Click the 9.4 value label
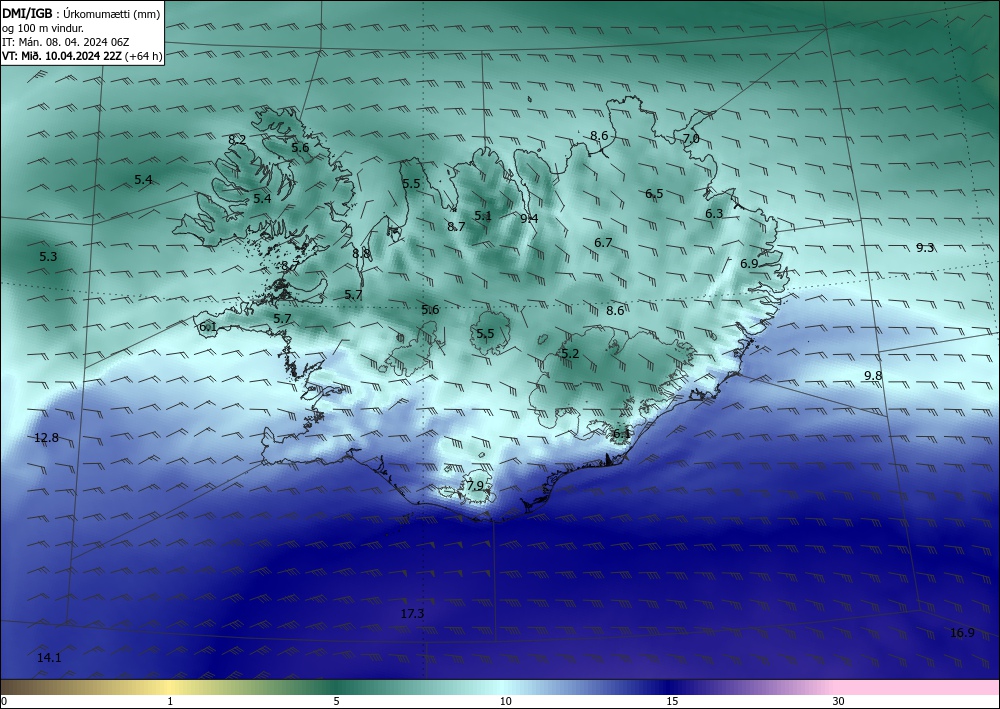1000x709 pixels. coord(529,219)
